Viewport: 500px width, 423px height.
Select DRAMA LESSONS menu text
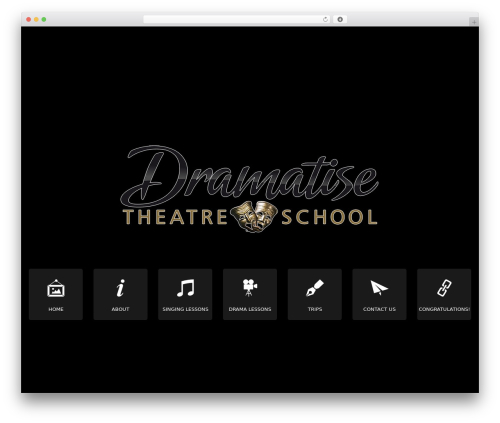point(250,309)
